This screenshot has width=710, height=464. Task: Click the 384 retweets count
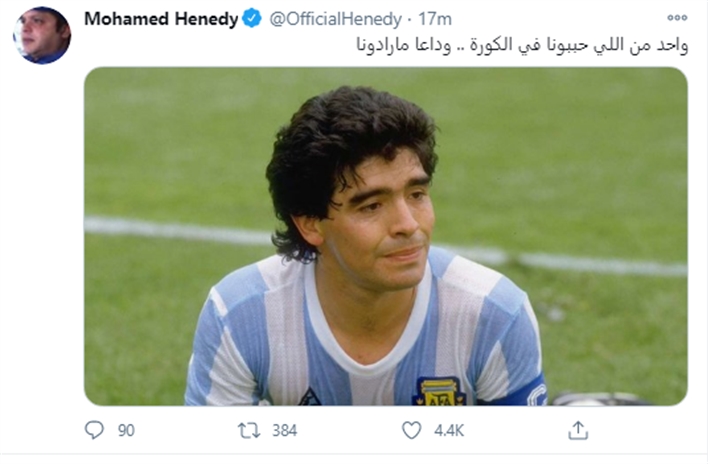[284, 431]
